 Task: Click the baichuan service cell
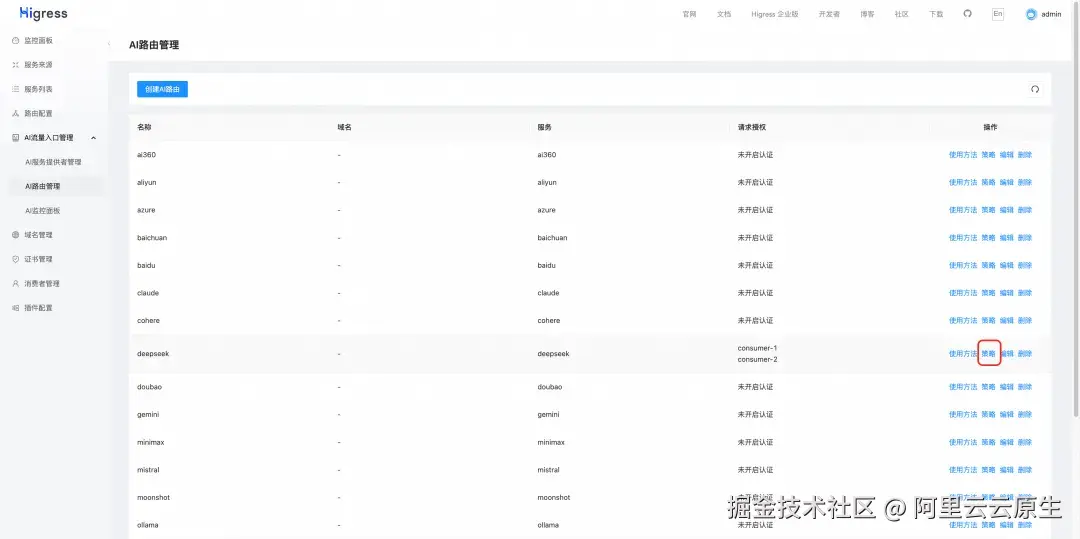point(552,237)
